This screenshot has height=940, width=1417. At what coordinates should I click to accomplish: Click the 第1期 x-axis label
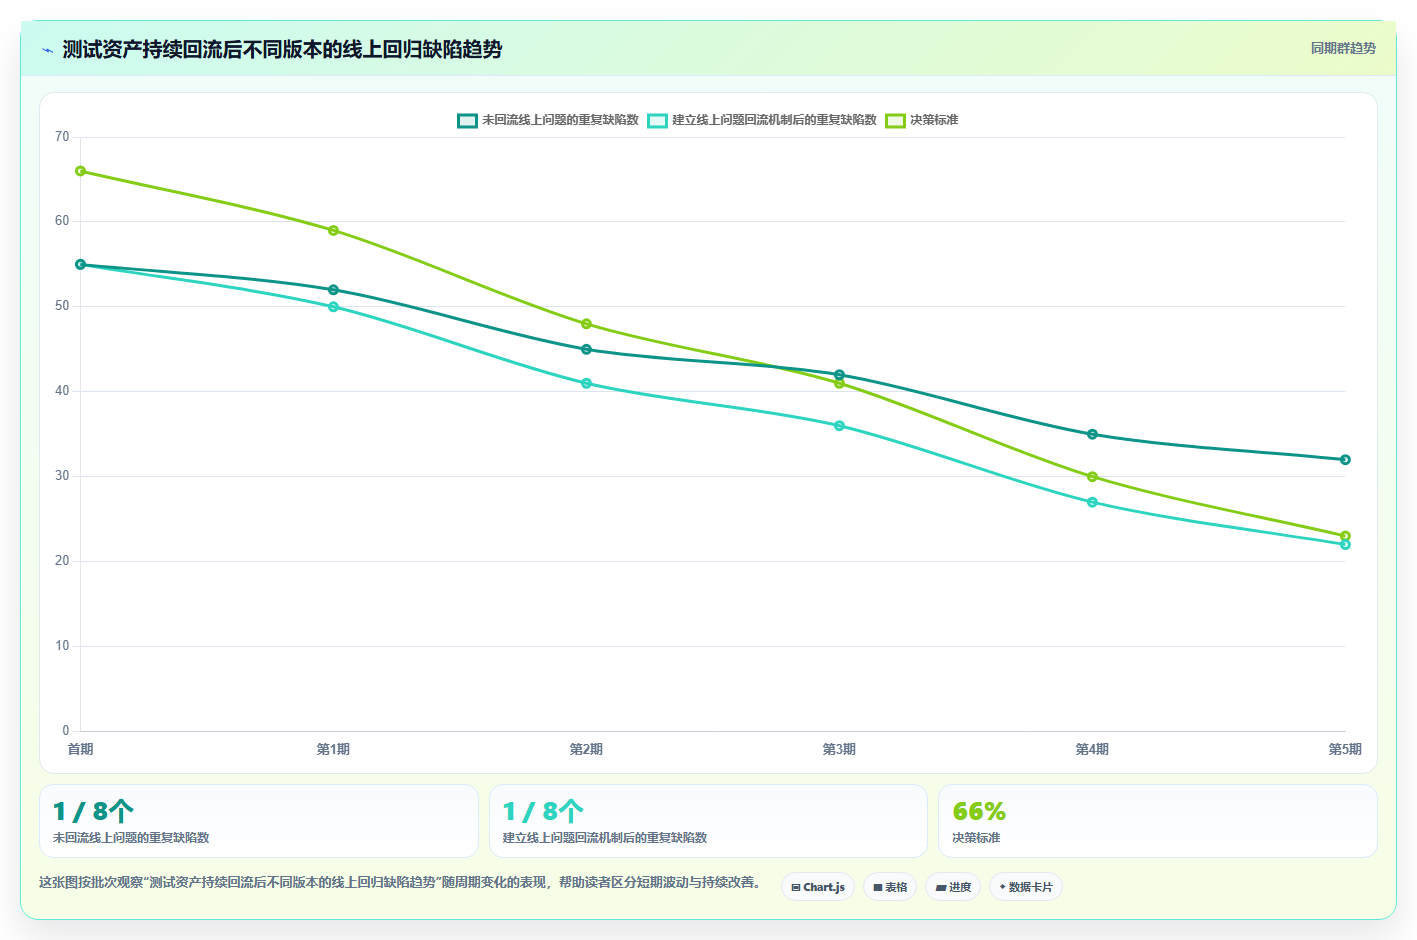point(334,749)
